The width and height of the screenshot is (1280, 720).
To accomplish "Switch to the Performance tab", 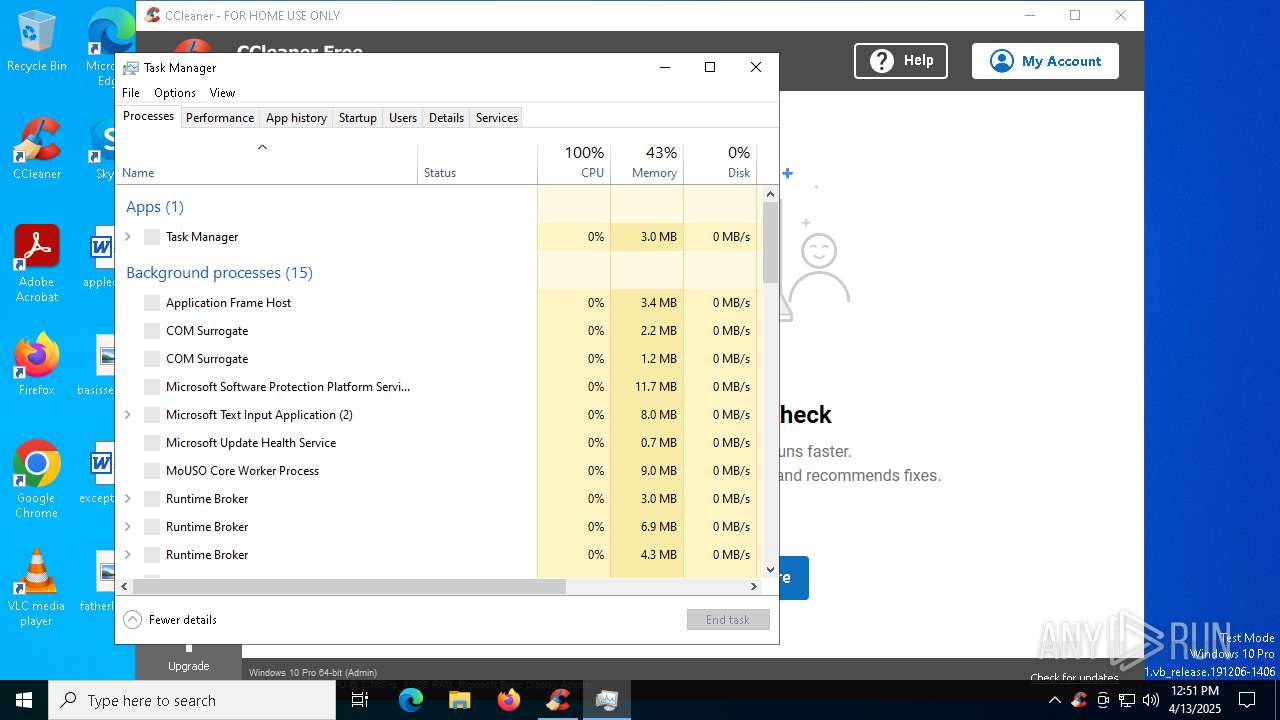I will [220, 118].
